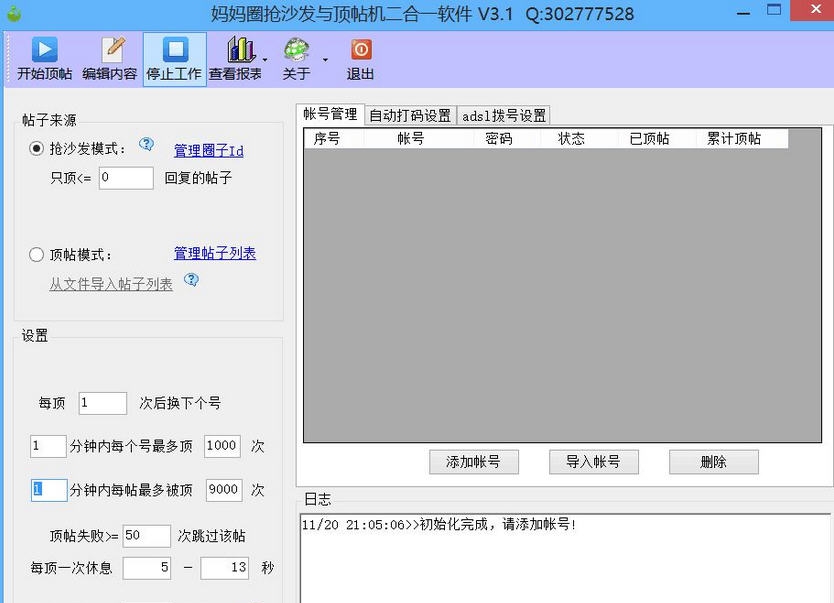The image size is (834, 603).
Task: Click the 导入帐号 import accounts button
Action: (x=593, y=462)
